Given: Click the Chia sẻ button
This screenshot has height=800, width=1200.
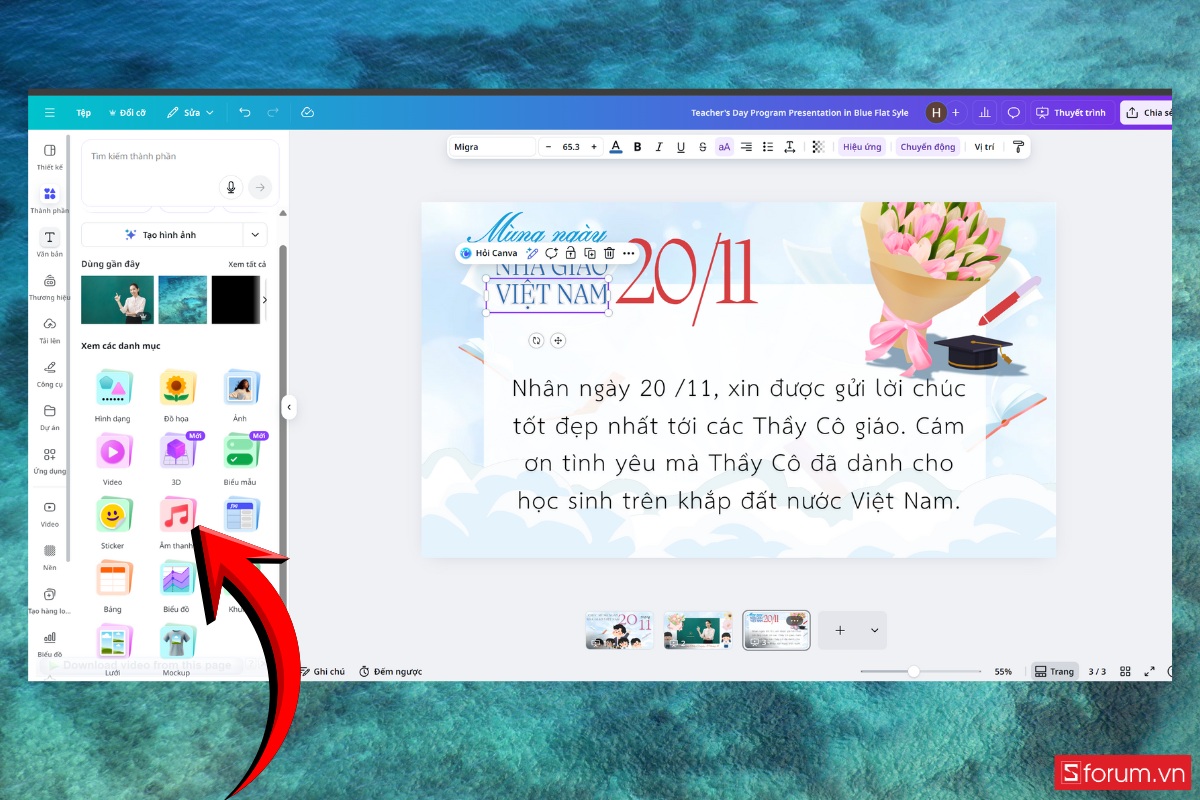Looking at the screenshot, I should coord(1146,112).
